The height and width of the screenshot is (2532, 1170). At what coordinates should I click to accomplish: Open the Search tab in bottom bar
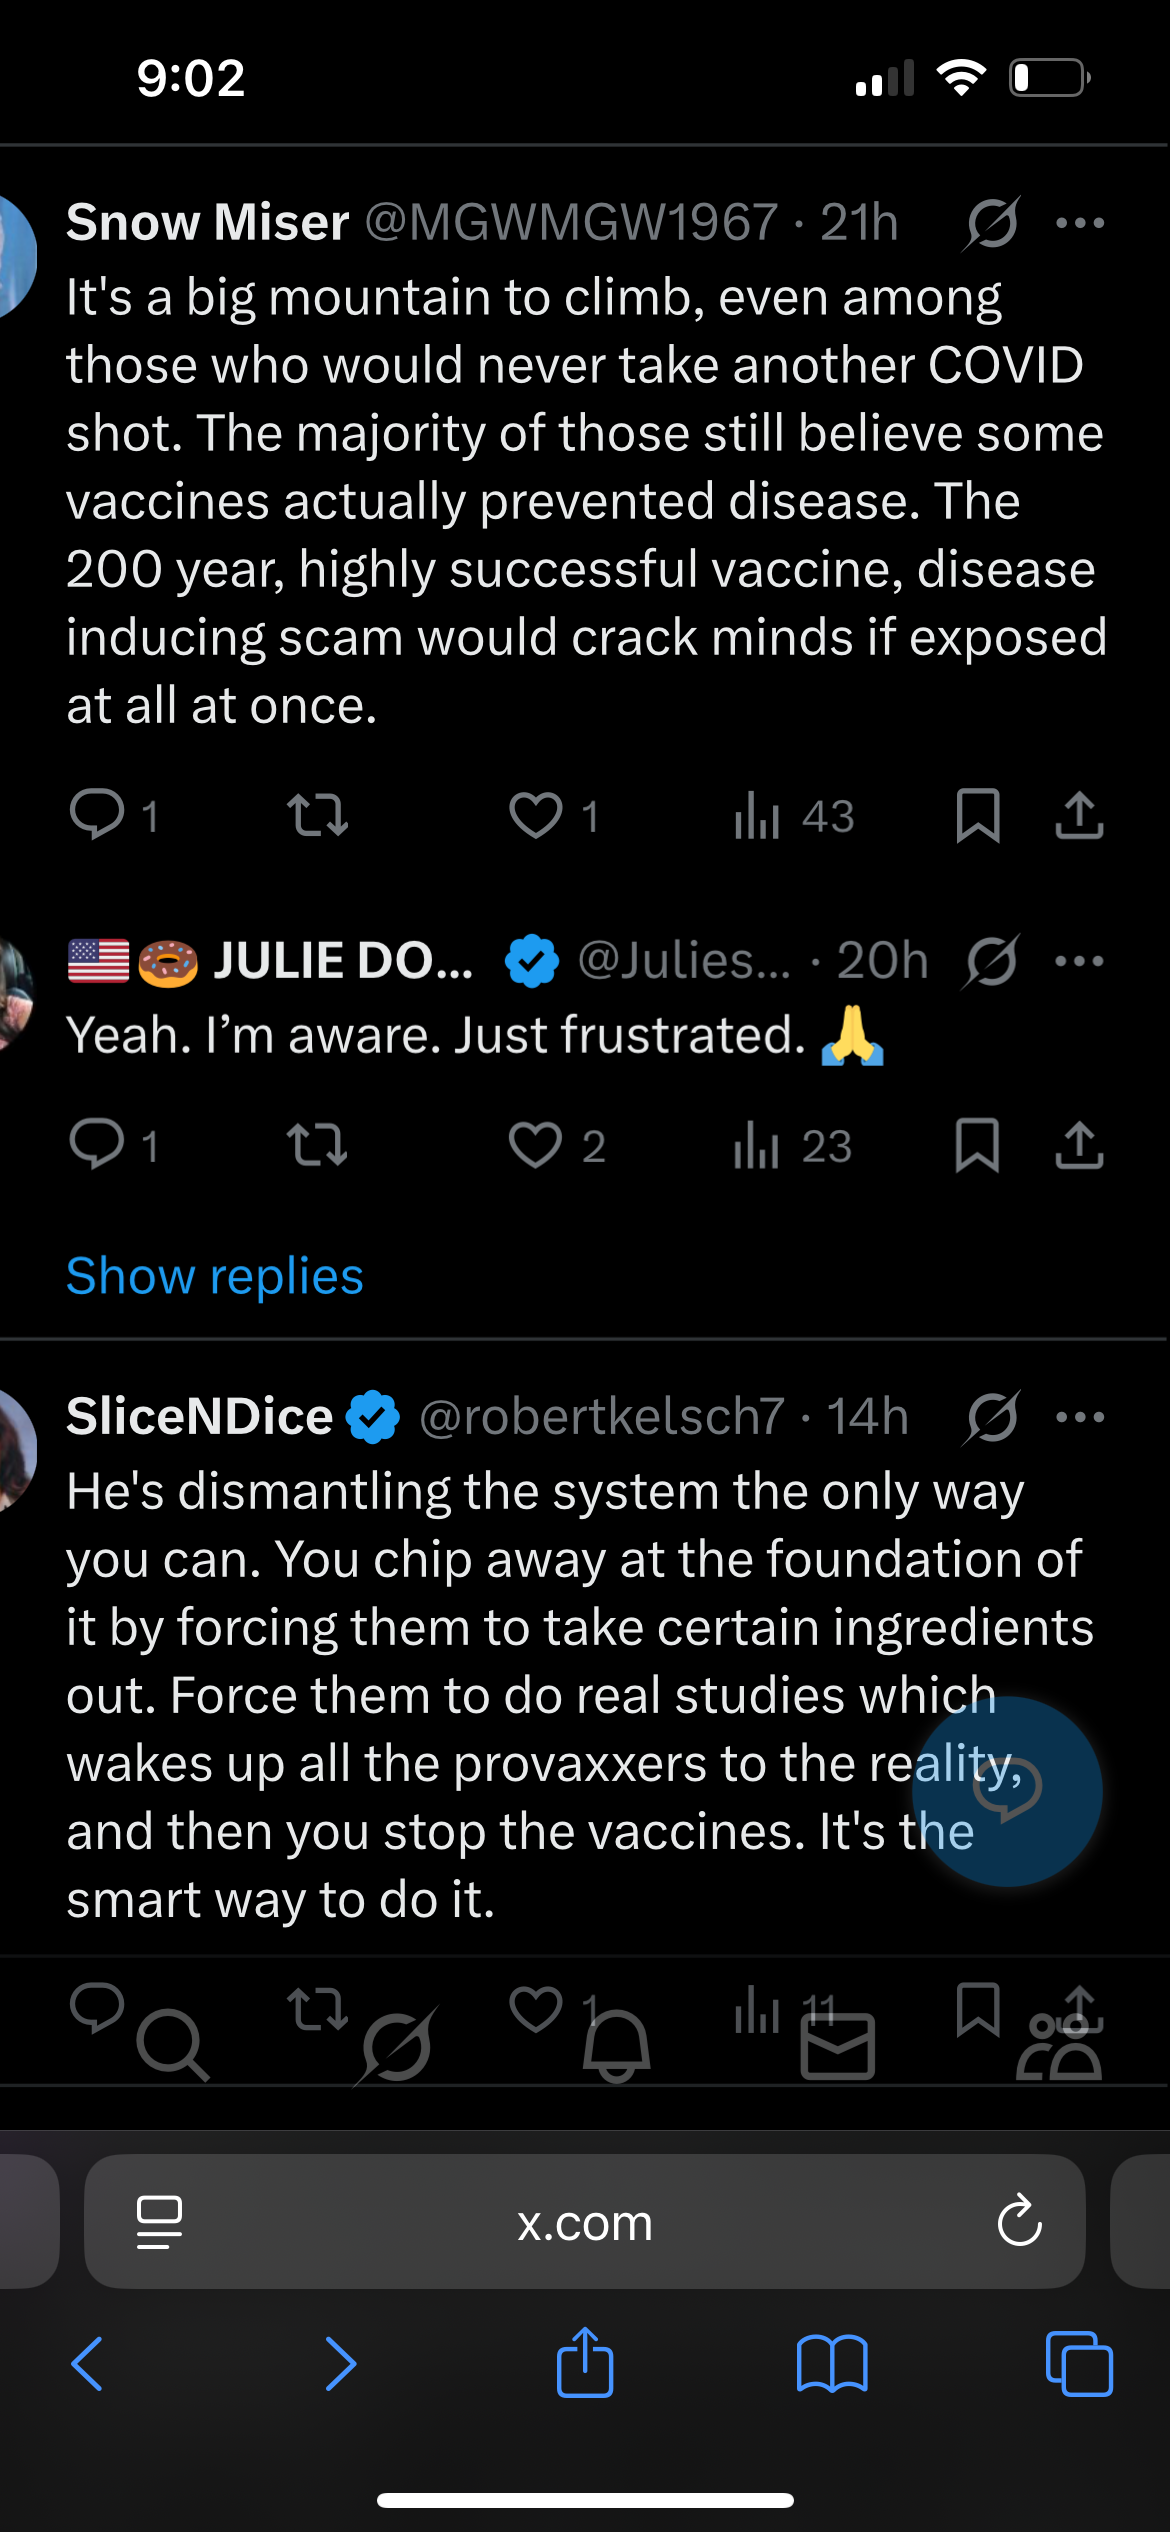tap(172, 2044)
